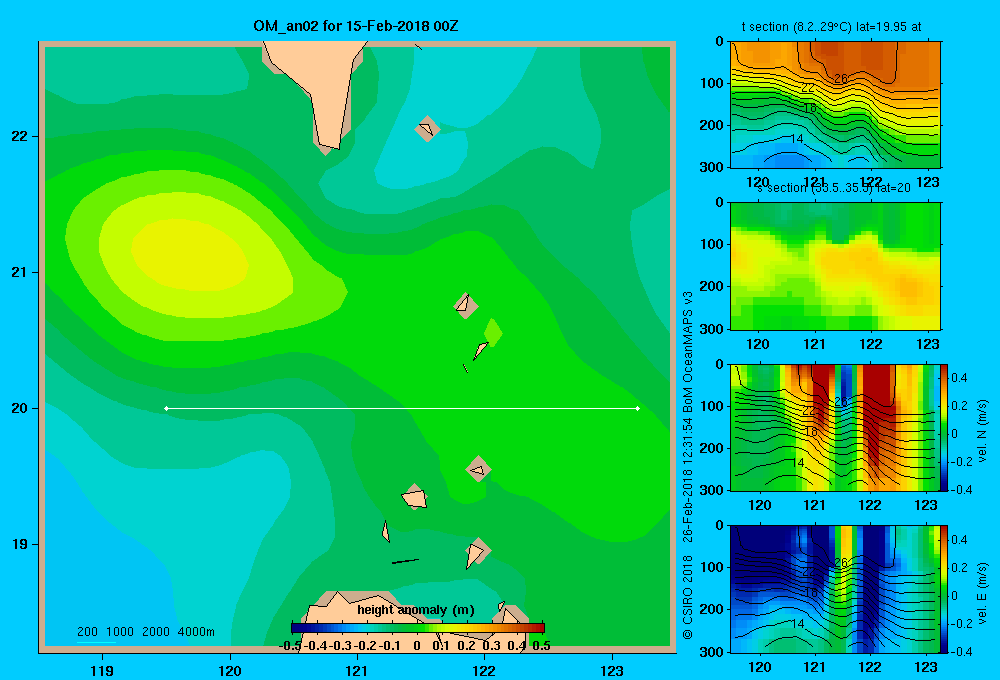1000x680 pixels.
Task: Click the vel. N velocity color bar
Action: pyautogui.click(x=945, y=427)
